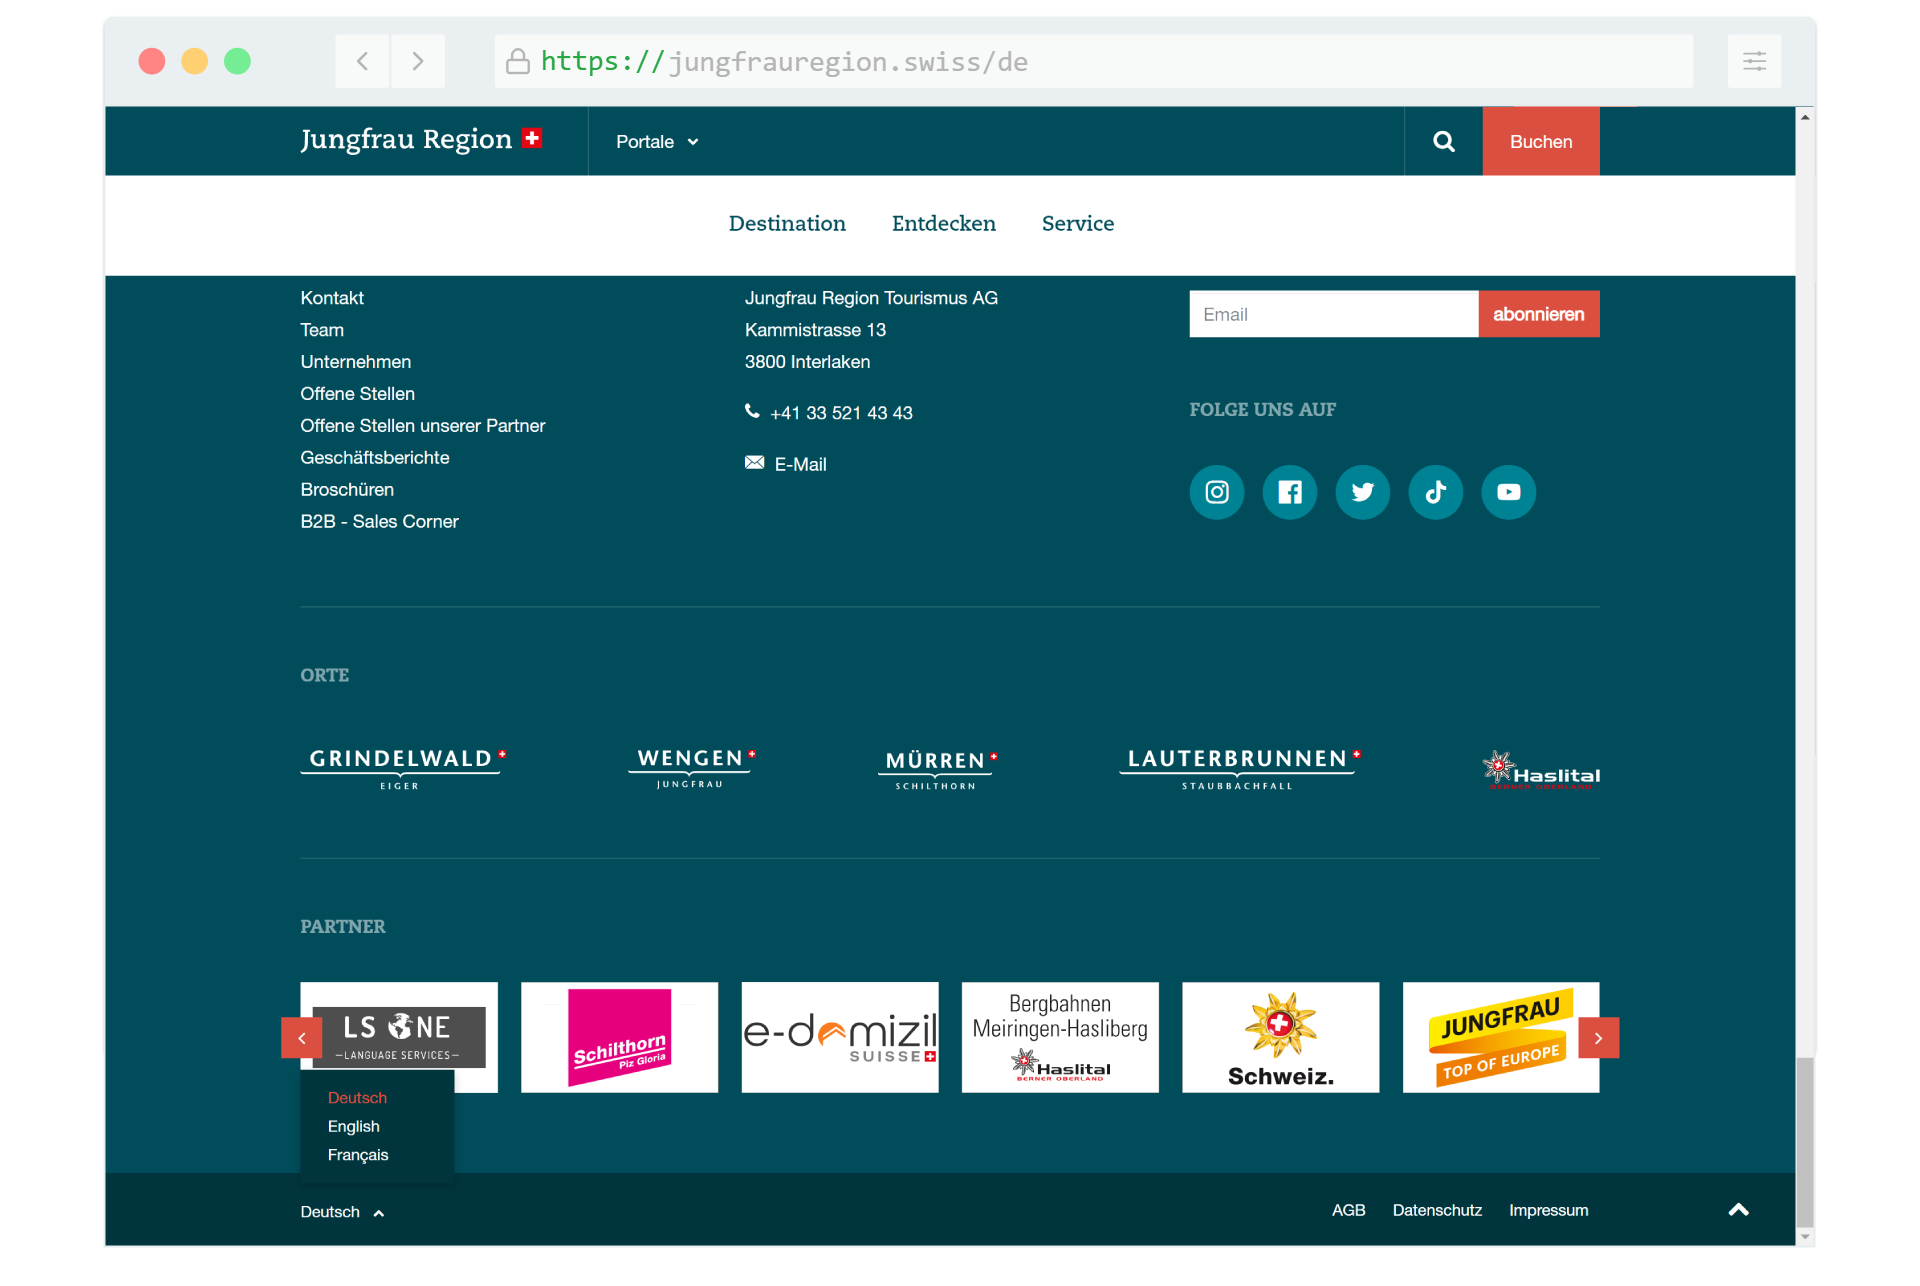This screenshot has height=1286, width=1920.
Task: Click the abonnieren newsletter button
Action: pos(1538,314)
